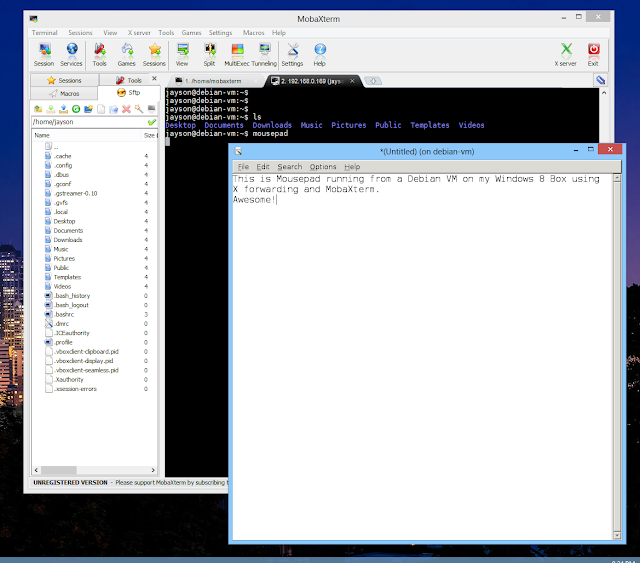Click the terminal icon in SFTP toolbar
Screen dimensions: 640x563
coord(151,109)
